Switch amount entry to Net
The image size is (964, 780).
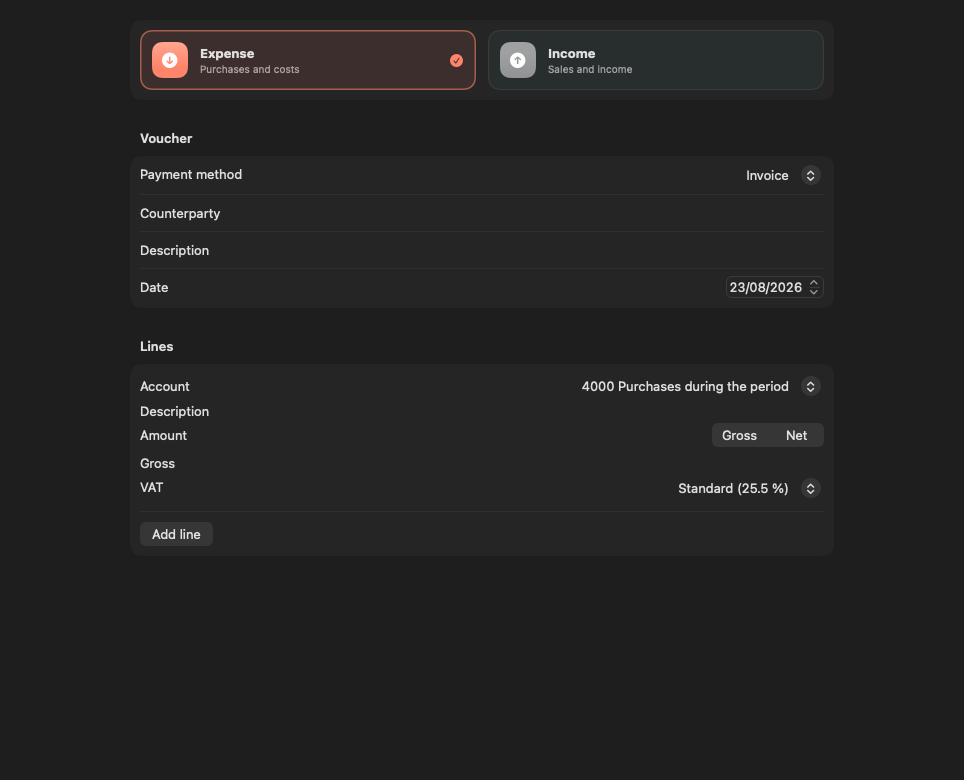[796, 435]
